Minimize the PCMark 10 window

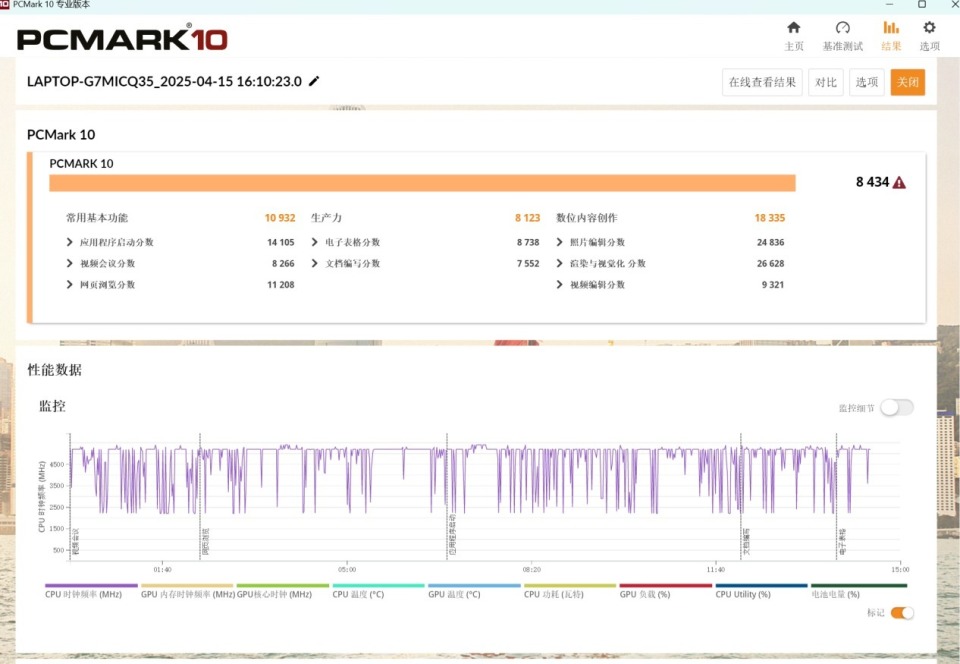click(x=890, y=4)
